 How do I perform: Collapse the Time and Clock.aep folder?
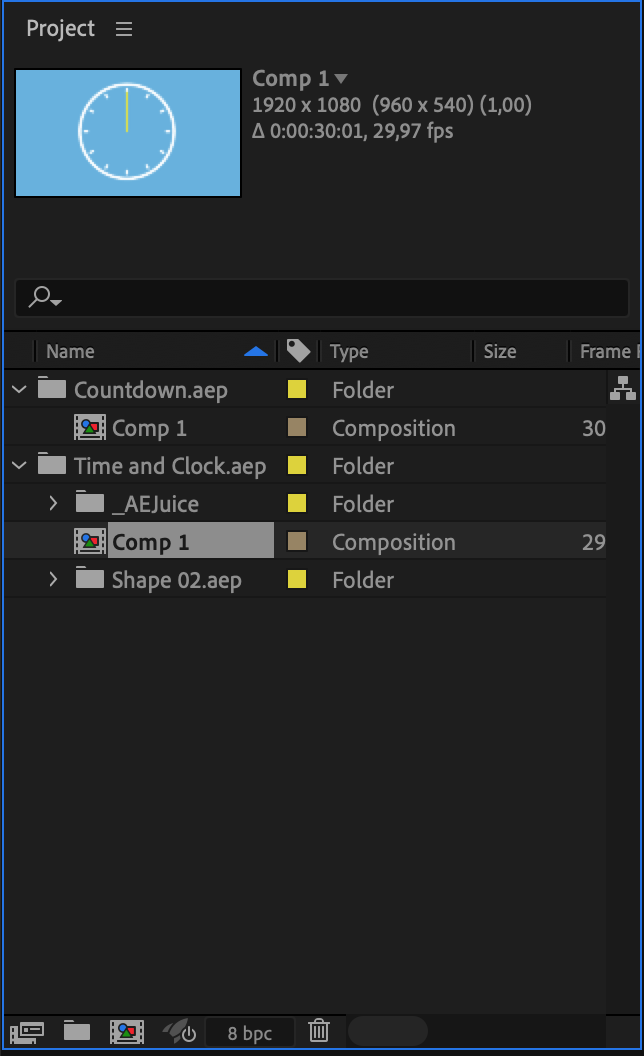click(x=19, y=465)
